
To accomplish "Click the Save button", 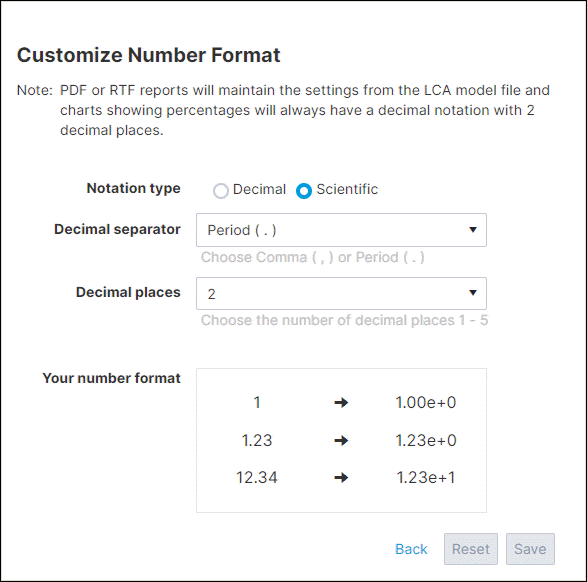I will 530,549.
